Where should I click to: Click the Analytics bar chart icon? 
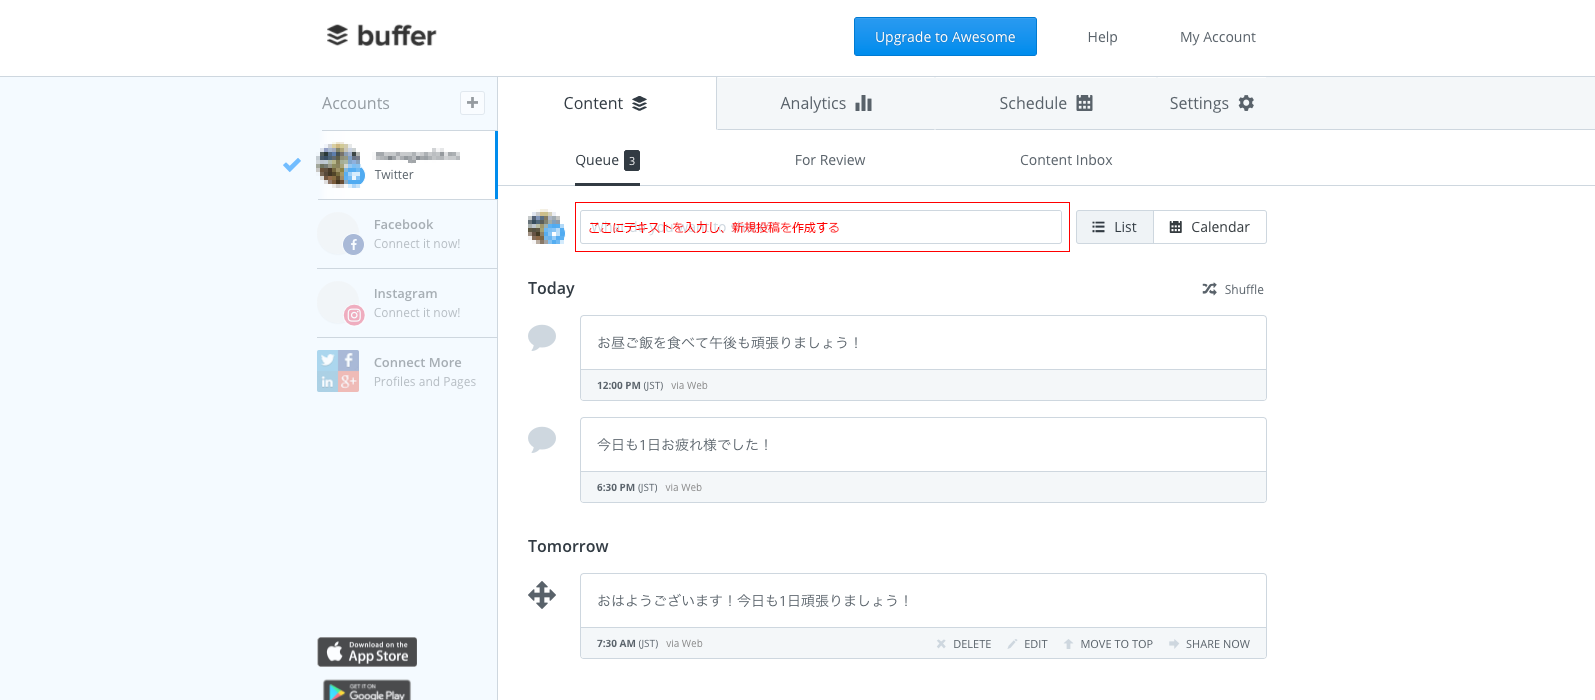864,103
